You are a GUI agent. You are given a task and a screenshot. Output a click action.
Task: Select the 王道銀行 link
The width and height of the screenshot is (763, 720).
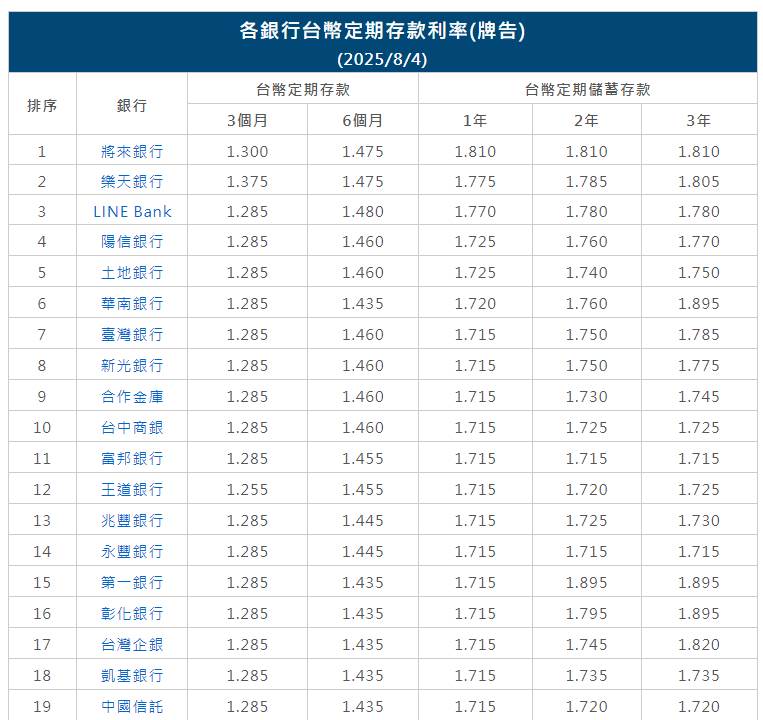[132, 490]
